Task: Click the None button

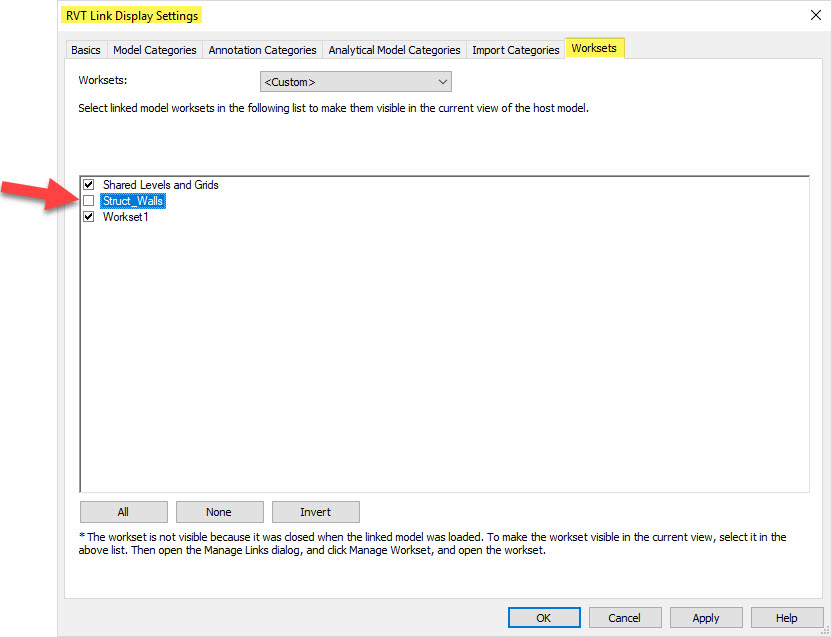Action: point(219,512)
